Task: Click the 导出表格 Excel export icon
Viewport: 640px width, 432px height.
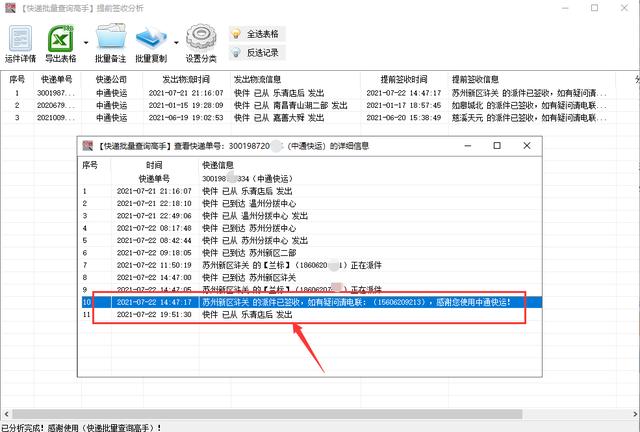Action: coord(60,44)
